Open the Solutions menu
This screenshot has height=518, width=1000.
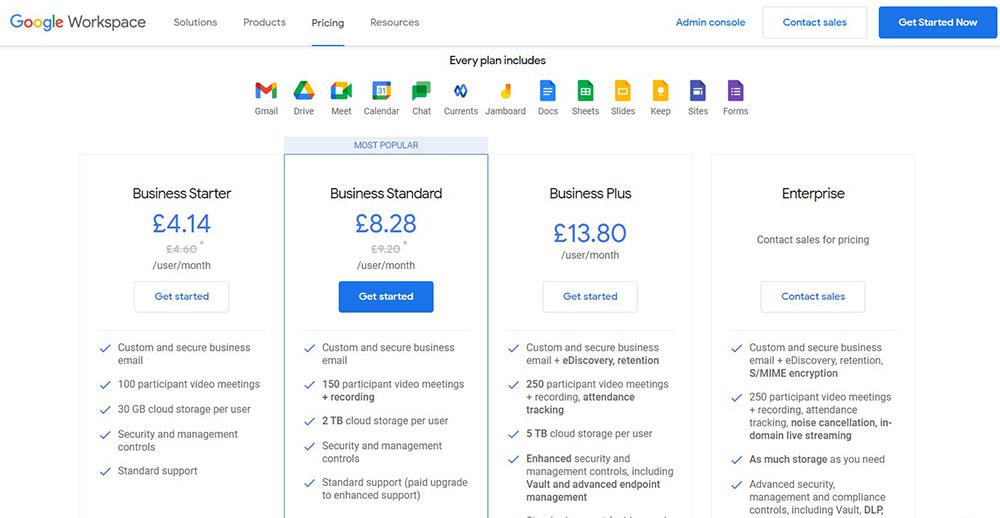pyautogui.click(x=195, y=22)
